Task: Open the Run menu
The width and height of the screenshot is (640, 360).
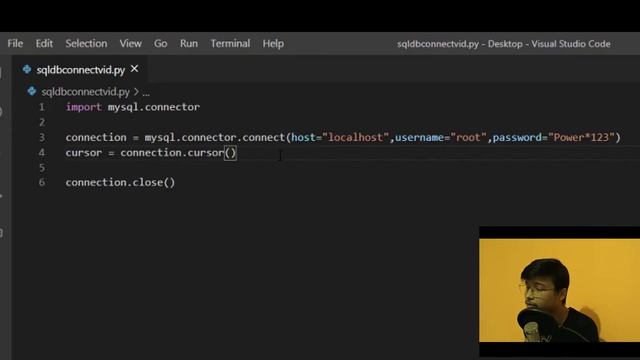Action: click(189, 43)
